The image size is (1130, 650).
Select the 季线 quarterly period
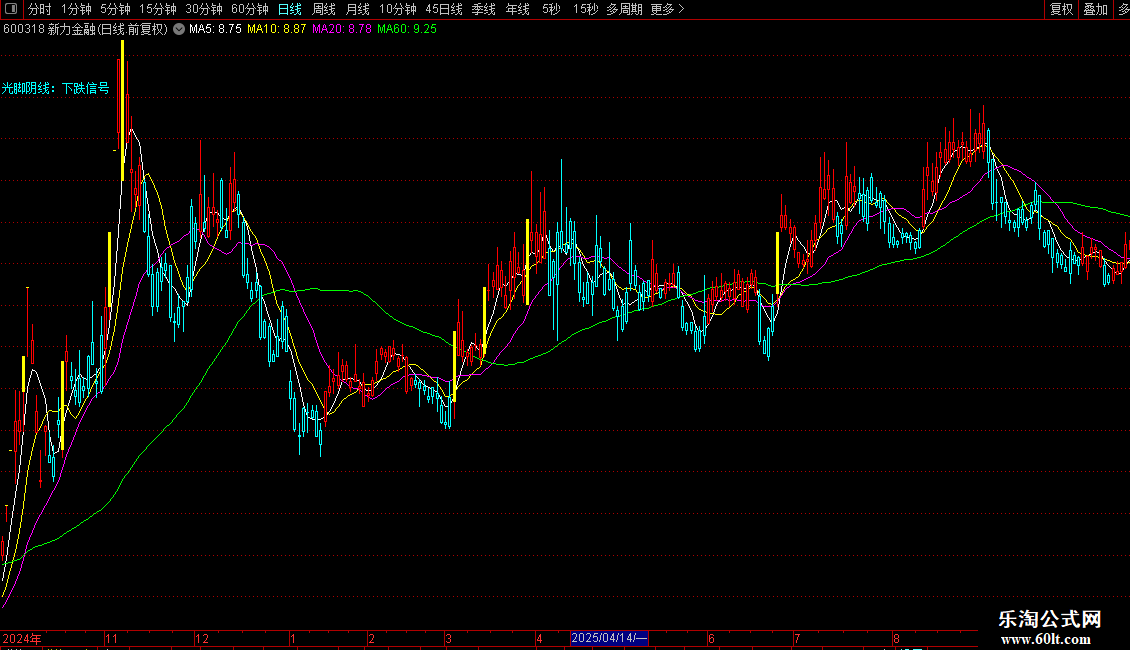coord(483,9)
